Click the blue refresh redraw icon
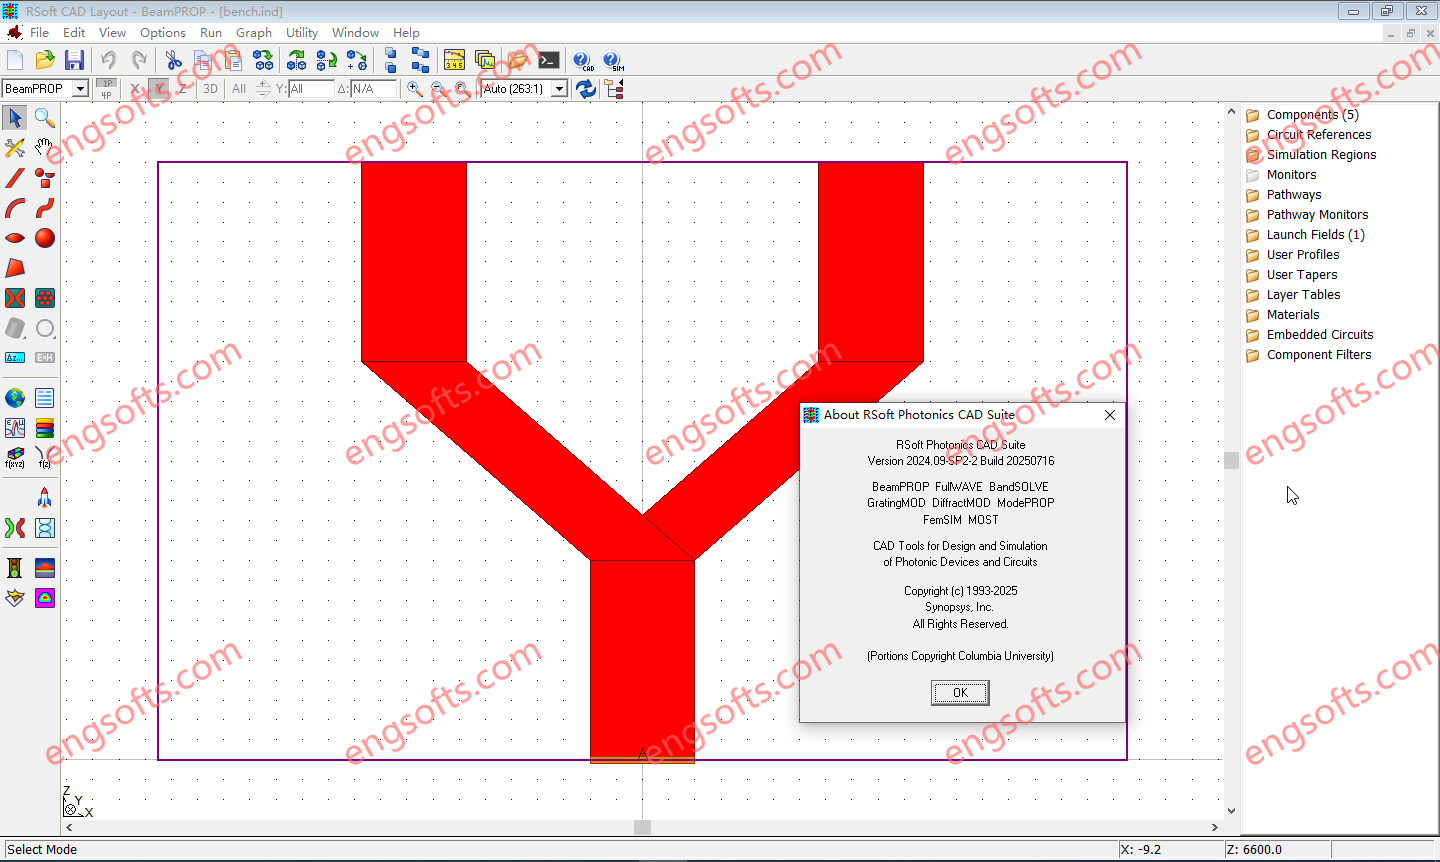1440x862 pixels. [586, 89]
